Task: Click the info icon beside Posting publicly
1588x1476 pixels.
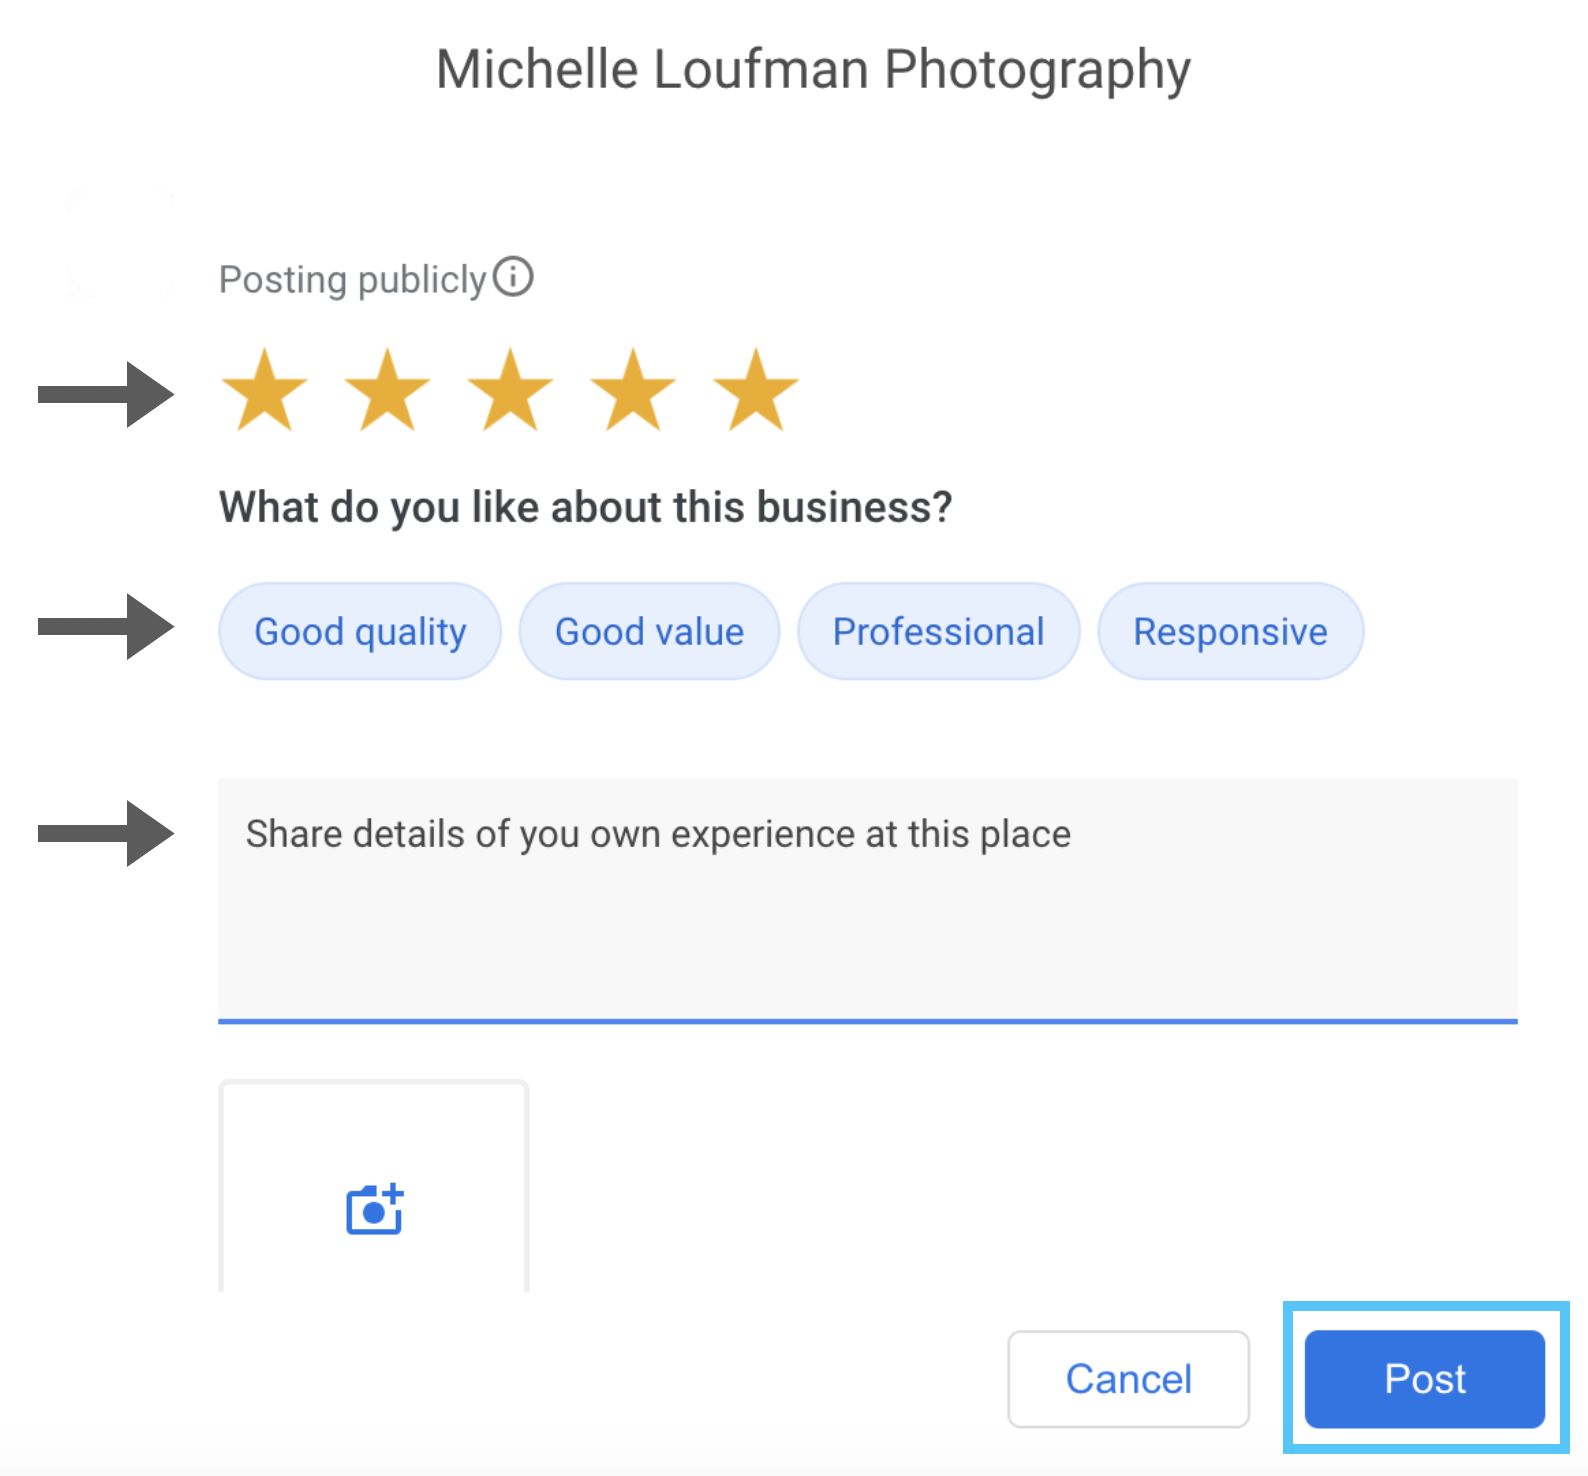Action: pos(513,277)
